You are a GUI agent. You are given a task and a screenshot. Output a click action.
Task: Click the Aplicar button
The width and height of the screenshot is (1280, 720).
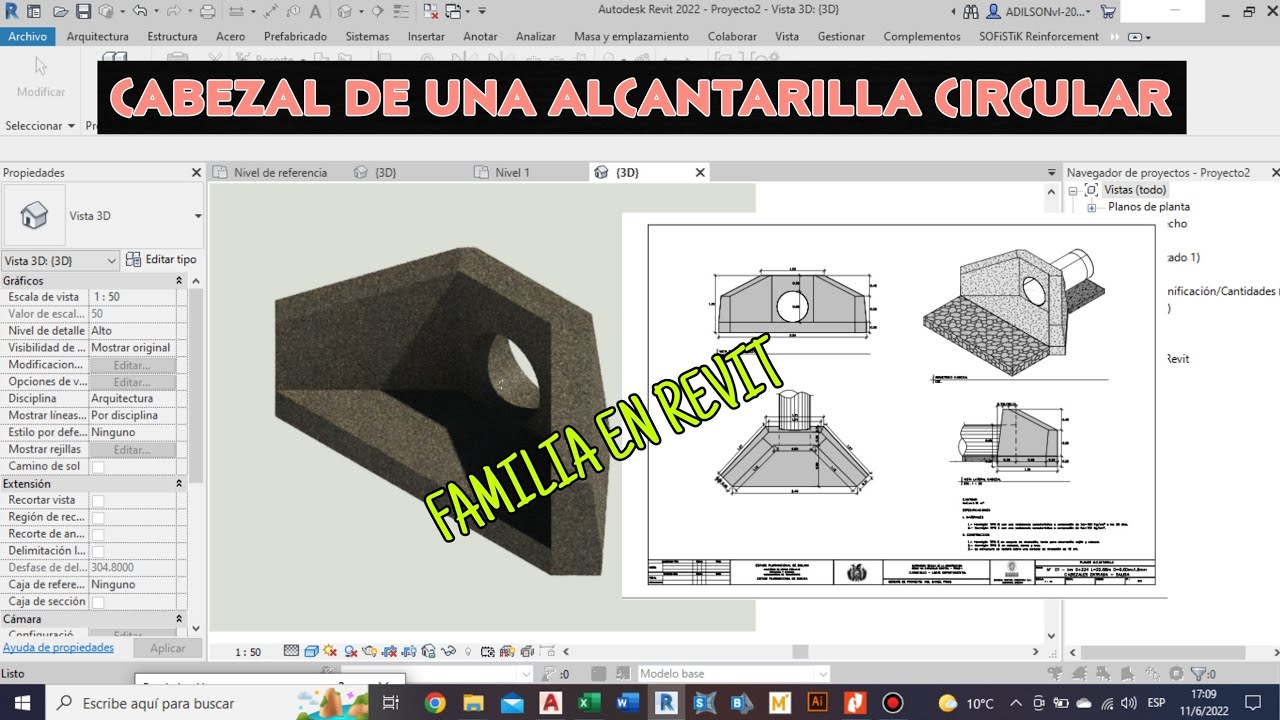[168, 648]
